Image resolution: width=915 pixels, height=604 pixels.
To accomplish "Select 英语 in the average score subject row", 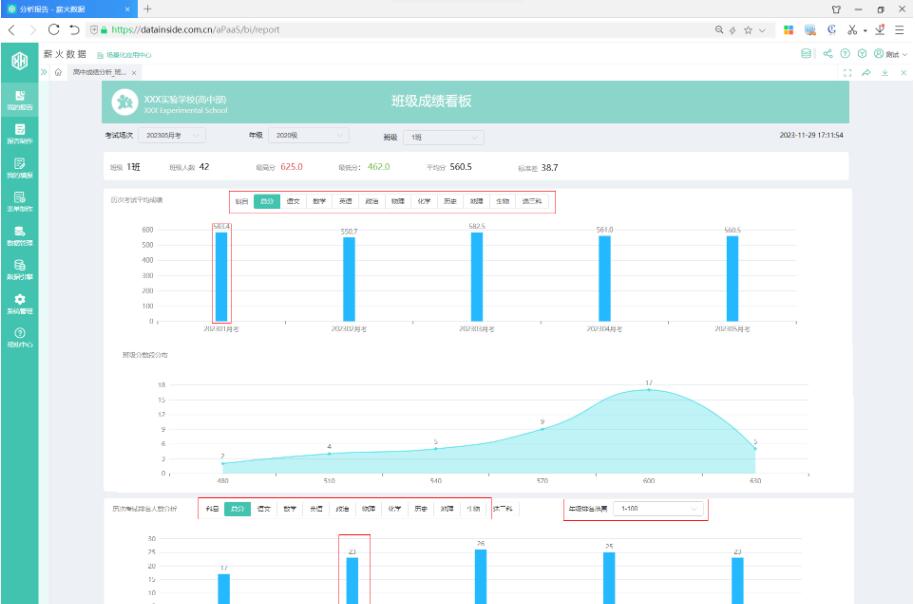I will click(345, 201).
